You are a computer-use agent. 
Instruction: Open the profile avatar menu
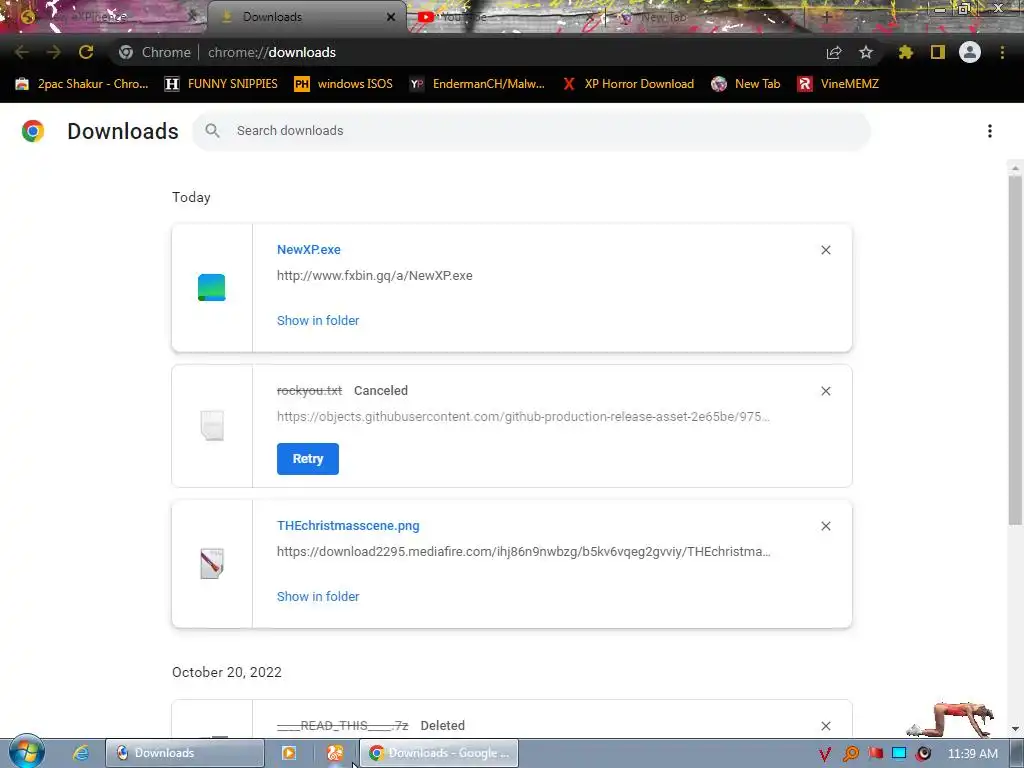click(x=970, y=52)
